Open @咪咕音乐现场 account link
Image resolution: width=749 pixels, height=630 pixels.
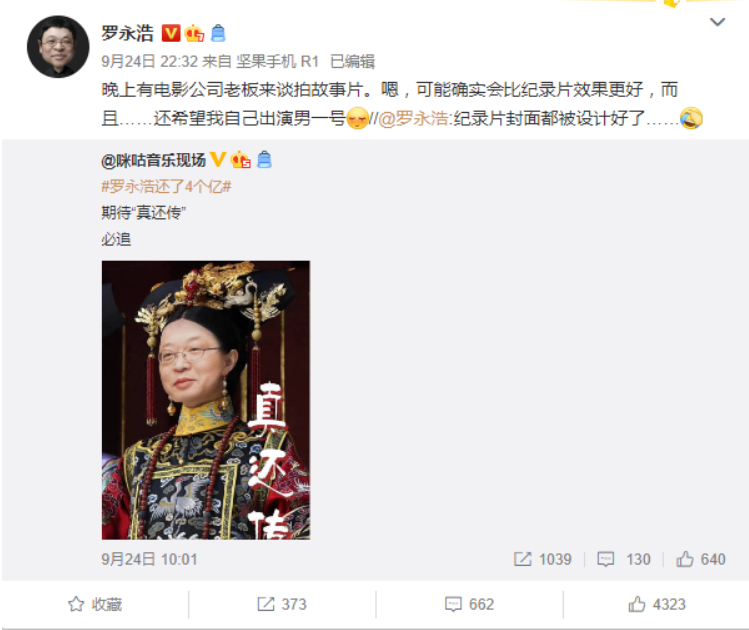(153, 160)
